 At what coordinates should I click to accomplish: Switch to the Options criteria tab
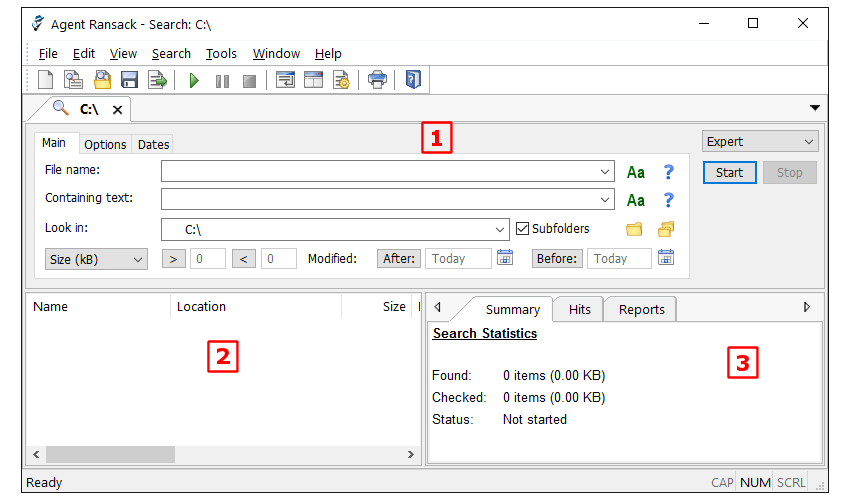pos(105,144)
